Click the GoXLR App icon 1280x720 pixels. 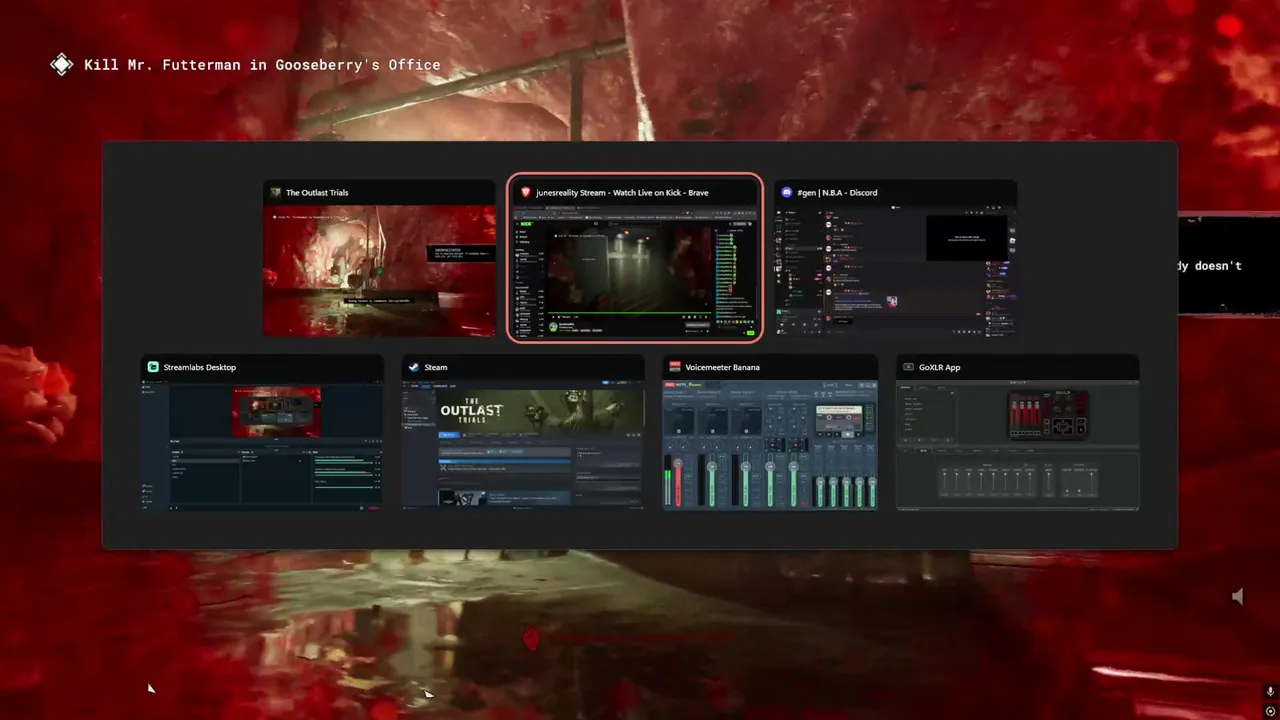coord(908,367)
